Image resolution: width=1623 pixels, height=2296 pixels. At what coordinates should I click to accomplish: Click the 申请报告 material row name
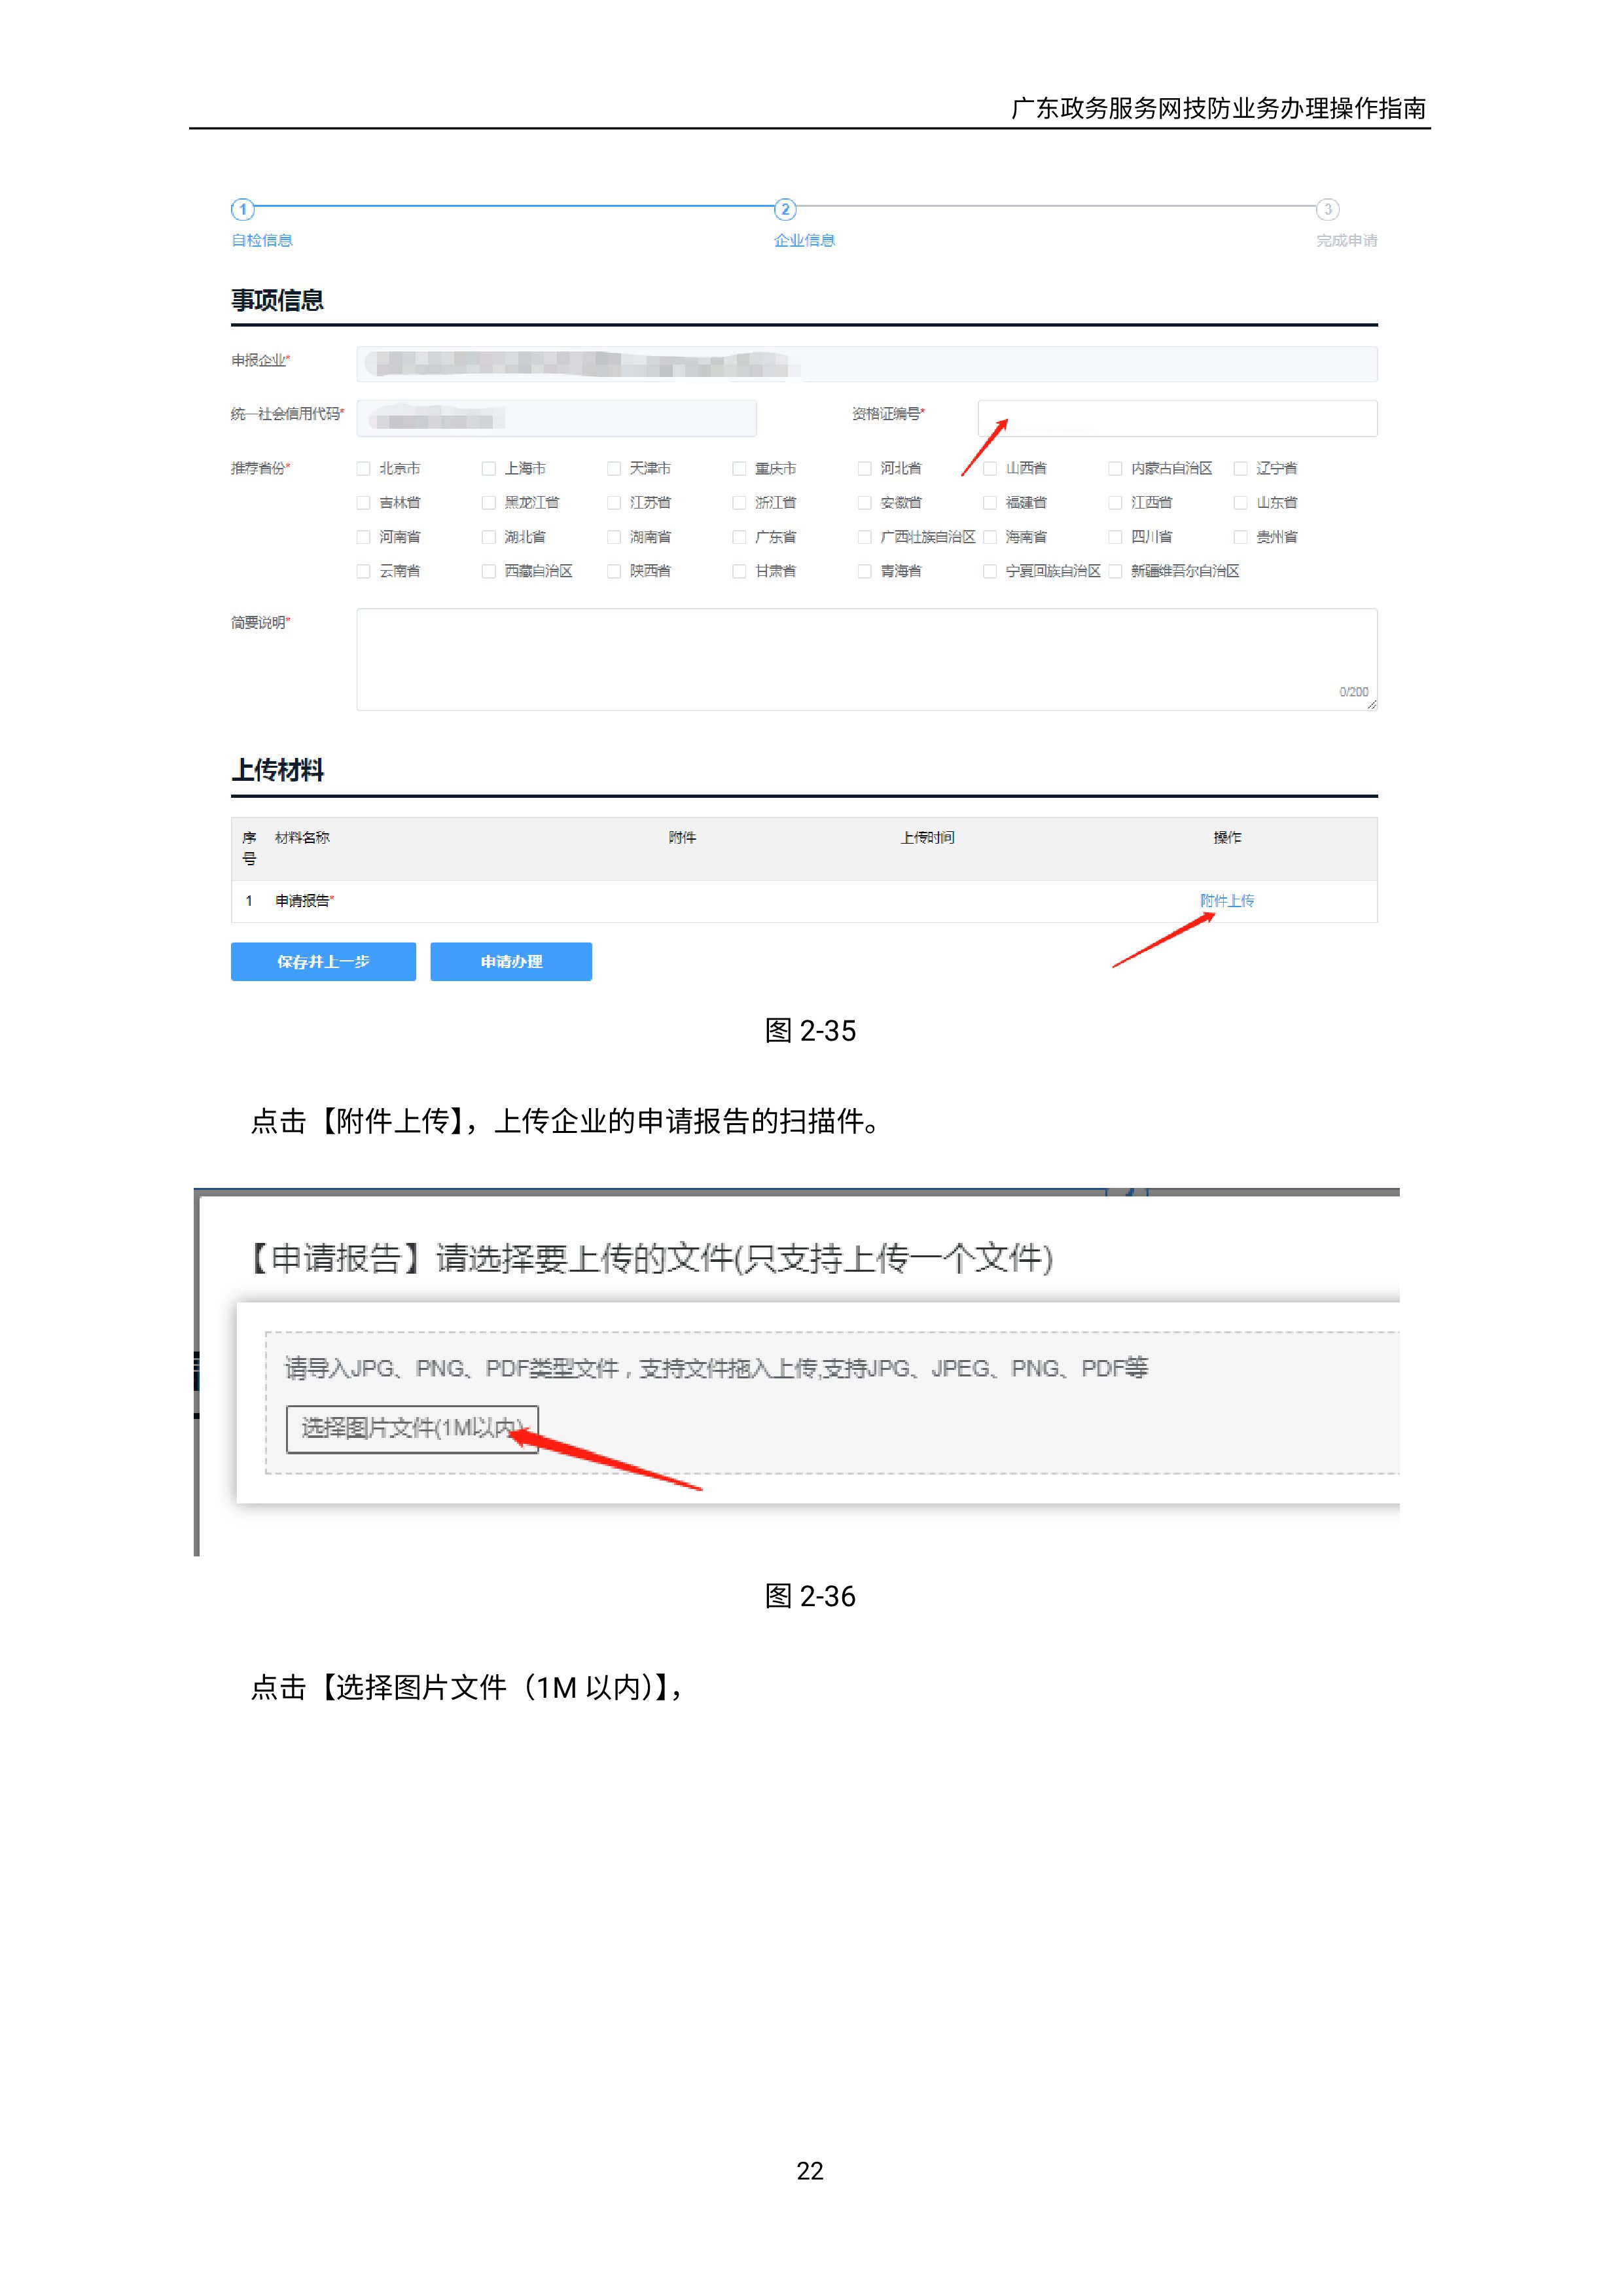point(304,901)
